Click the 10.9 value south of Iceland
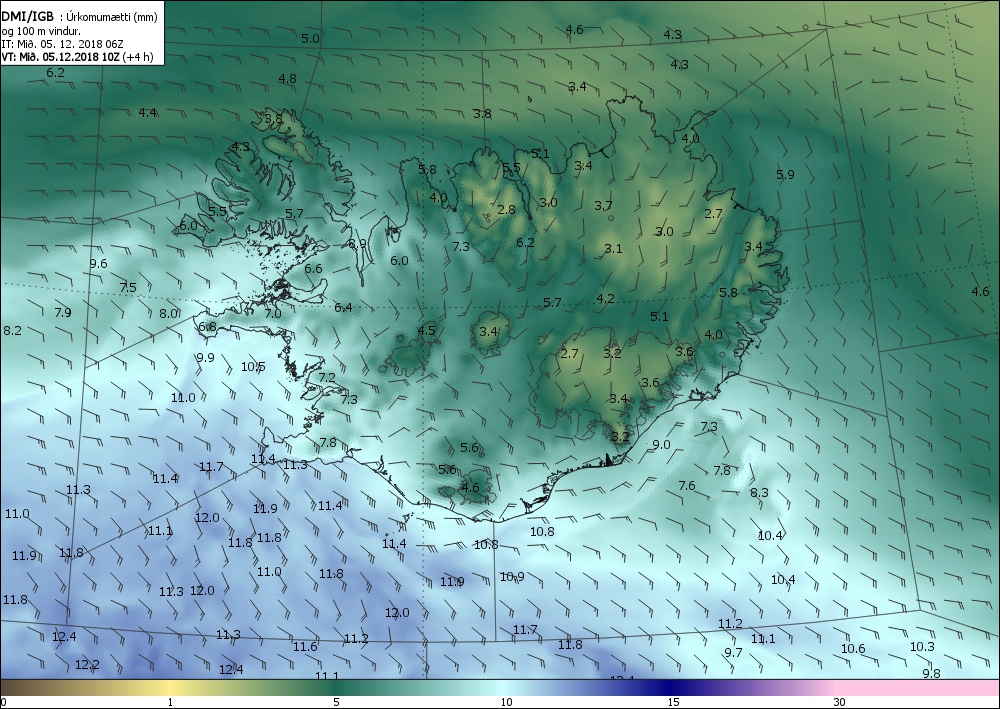 click(512, 576)
